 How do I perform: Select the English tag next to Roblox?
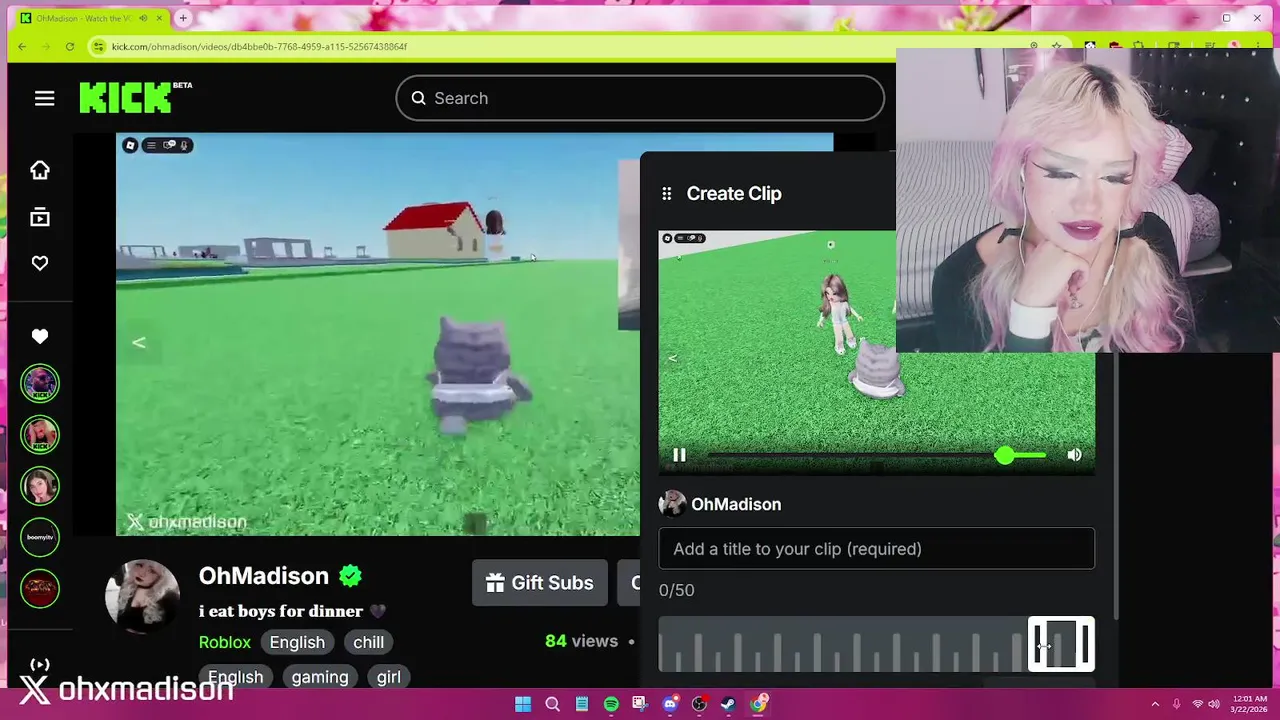297,642
